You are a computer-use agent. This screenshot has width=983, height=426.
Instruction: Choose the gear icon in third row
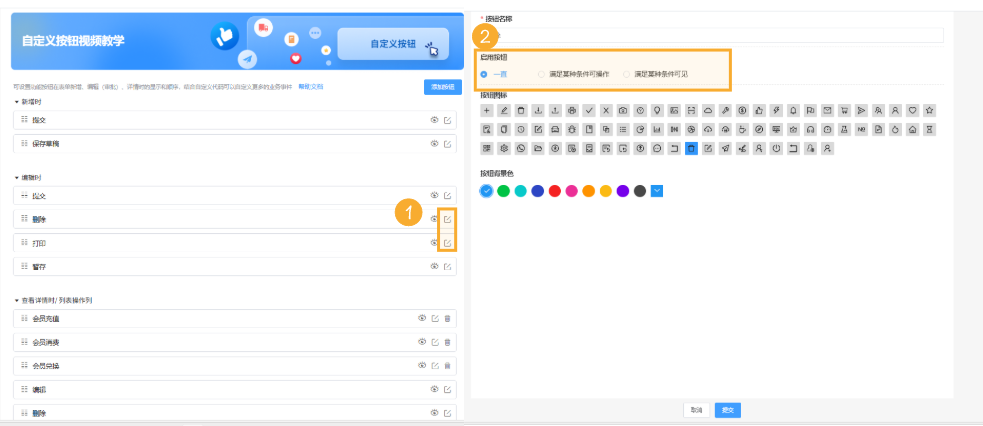[503, 148]
